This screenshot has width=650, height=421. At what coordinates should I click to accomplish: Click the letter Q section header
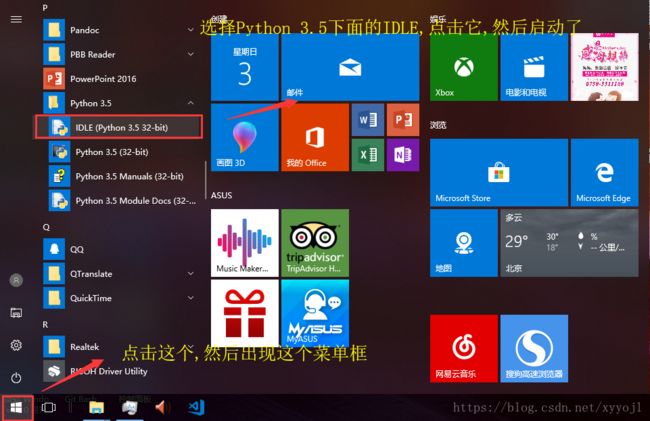46,227
